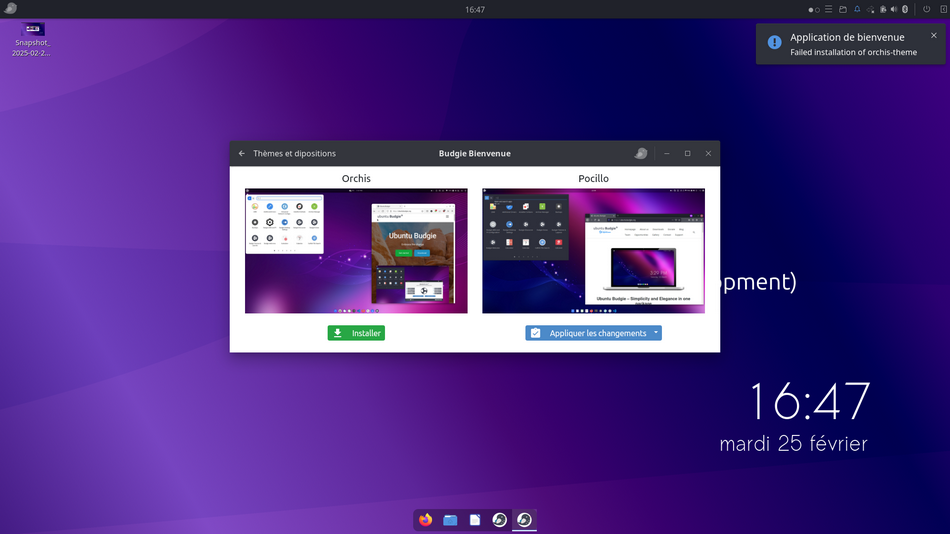Image resolution: width=950 pixels, height=534 pixels.
Task: Click the Budgie logo in the window header
Action: pyautogui.click(x=641, y=153)
